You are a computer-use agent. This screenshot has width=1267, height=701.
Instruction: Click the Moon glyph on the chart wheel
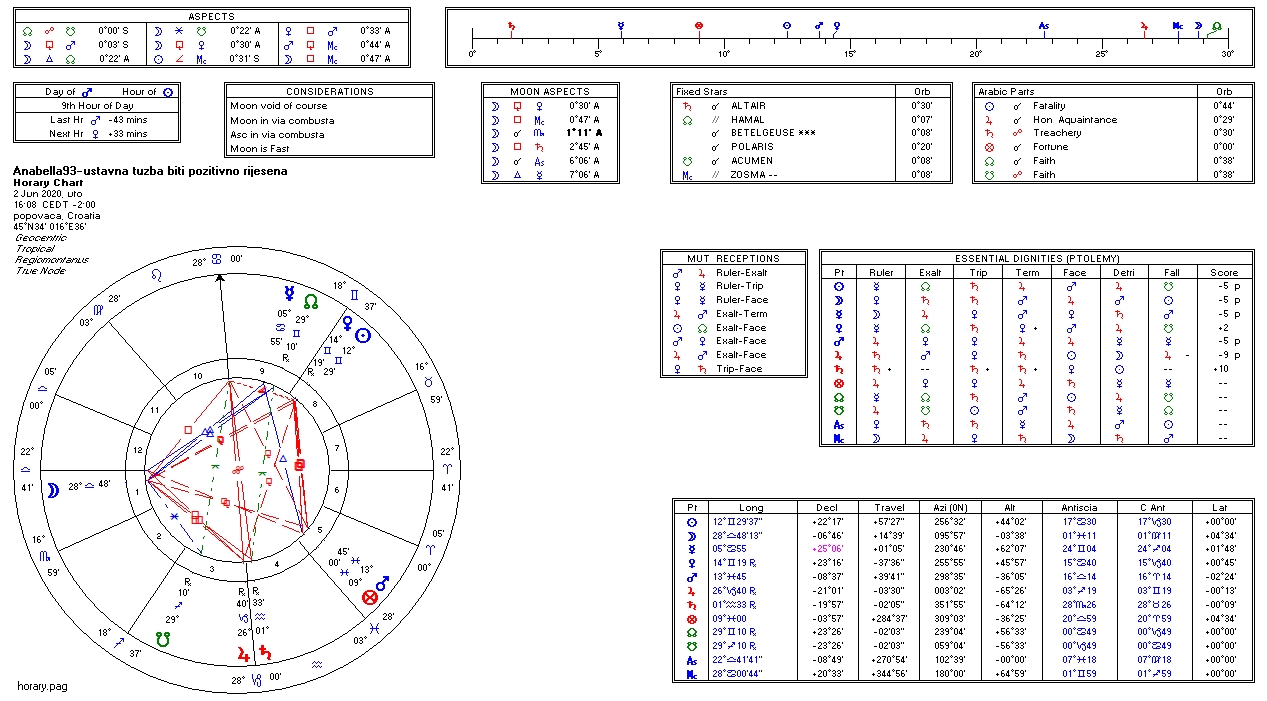pos(51,488)
